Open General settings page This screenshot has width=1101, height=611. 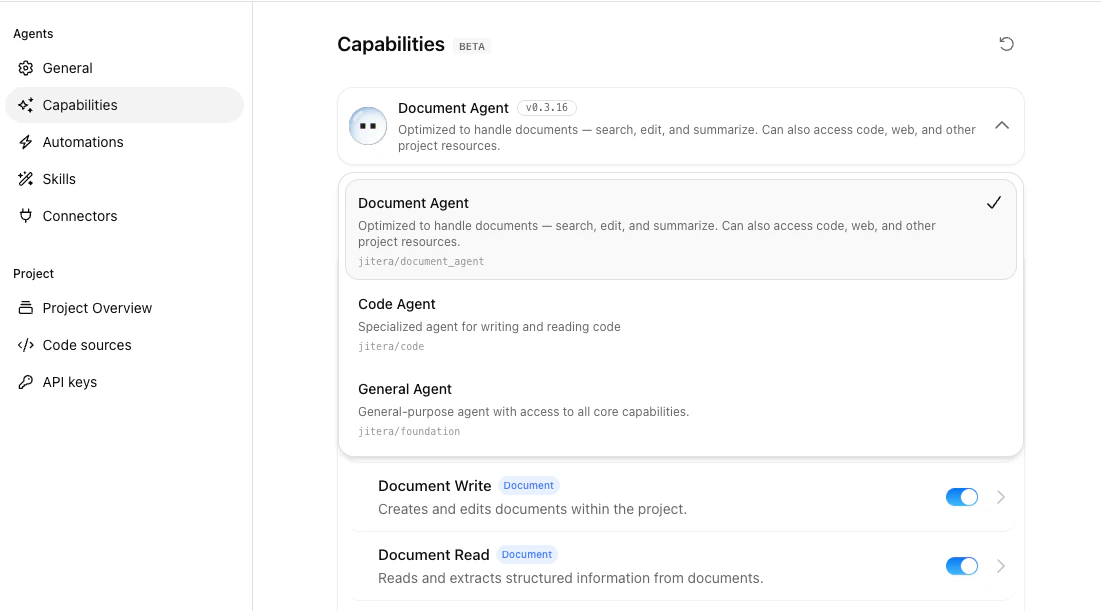pyautogui.click(x=124, y=68)
